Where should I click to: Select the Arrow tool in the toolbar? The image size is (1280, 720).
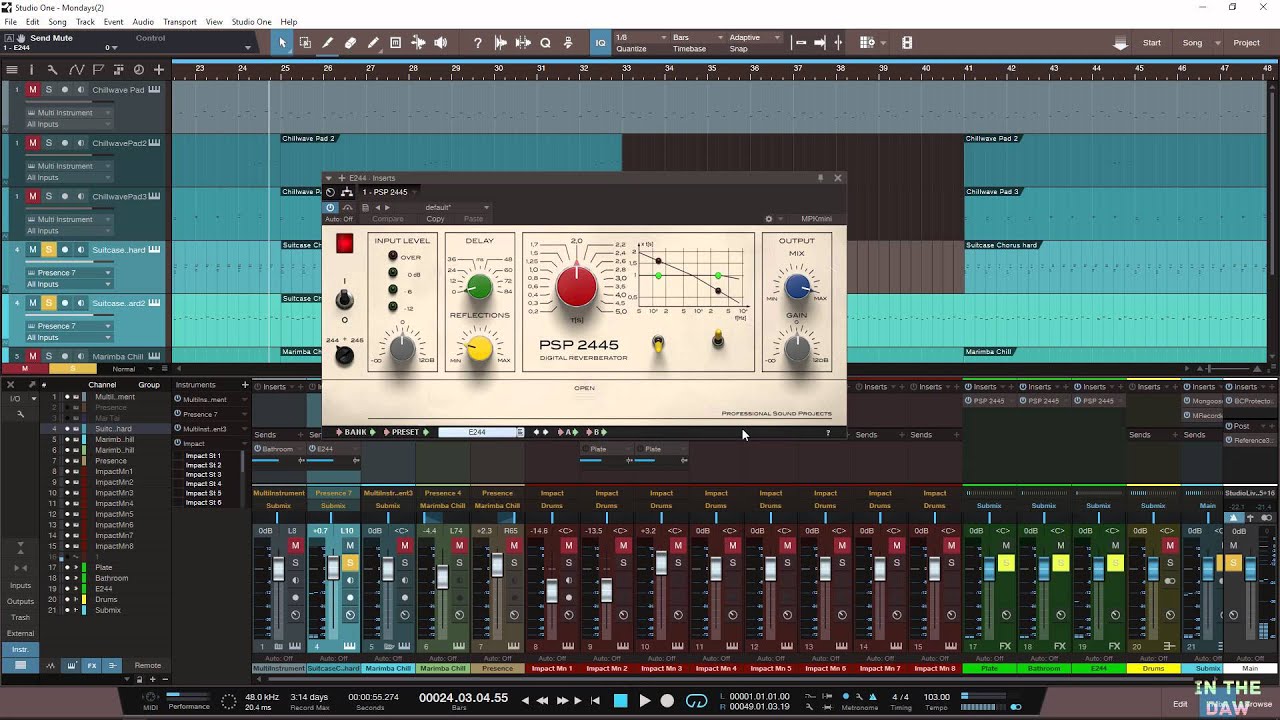tap(282, 43)
